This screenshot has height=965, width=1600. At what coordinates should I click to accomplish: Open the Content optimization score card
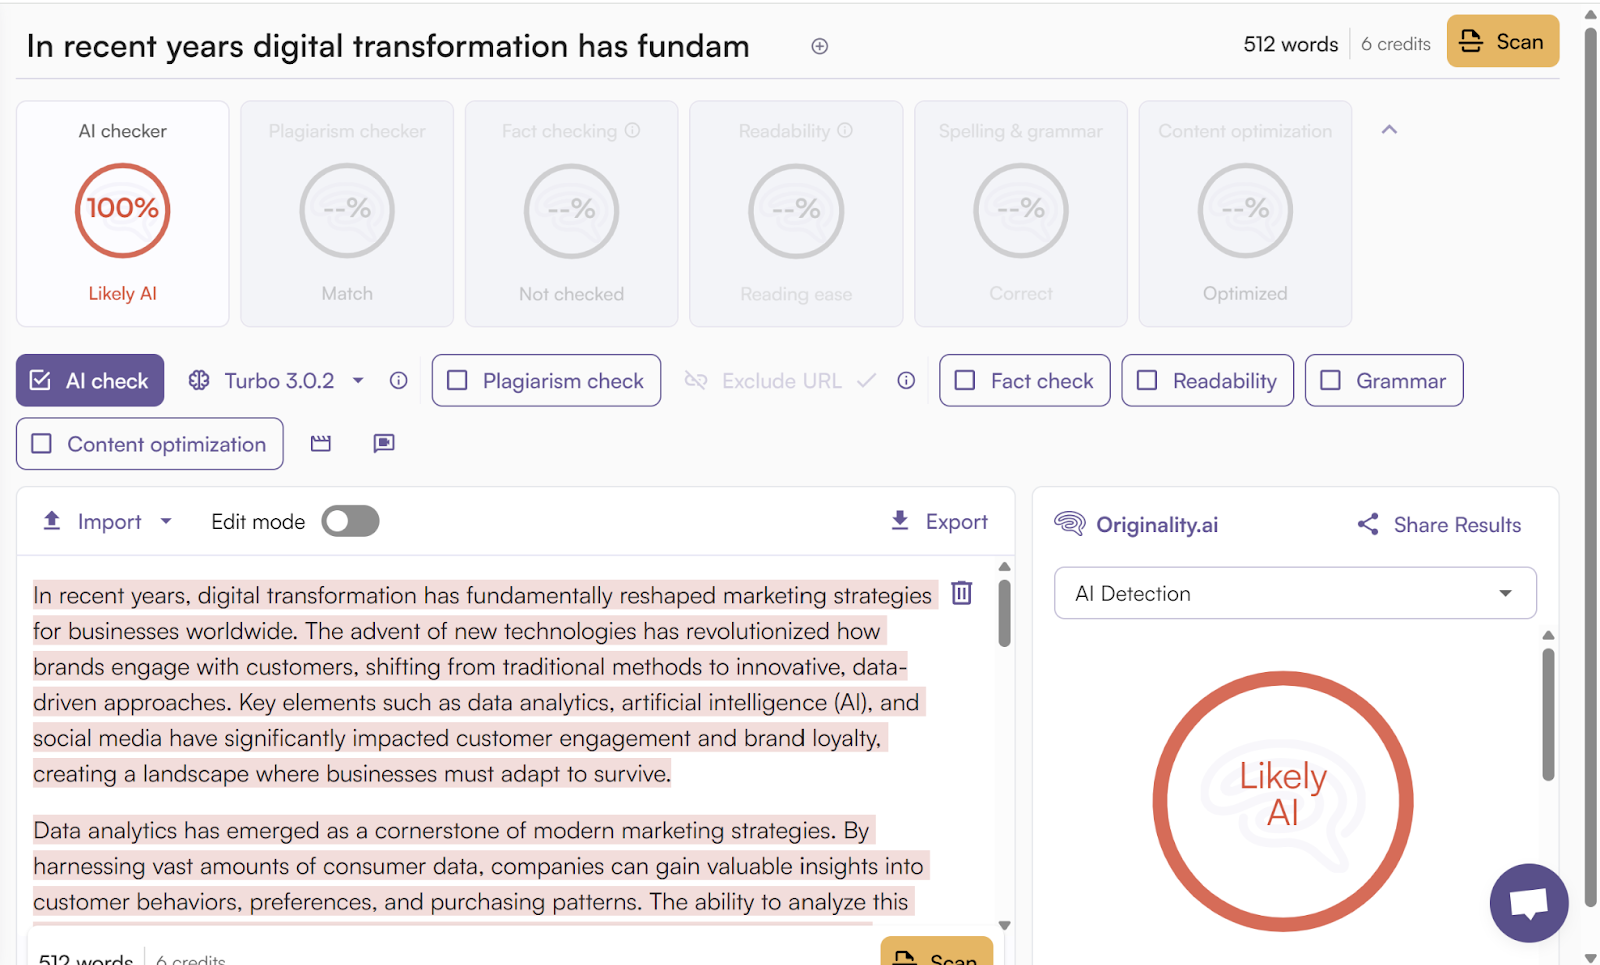pyautogui.click(x=1245, y=214)
